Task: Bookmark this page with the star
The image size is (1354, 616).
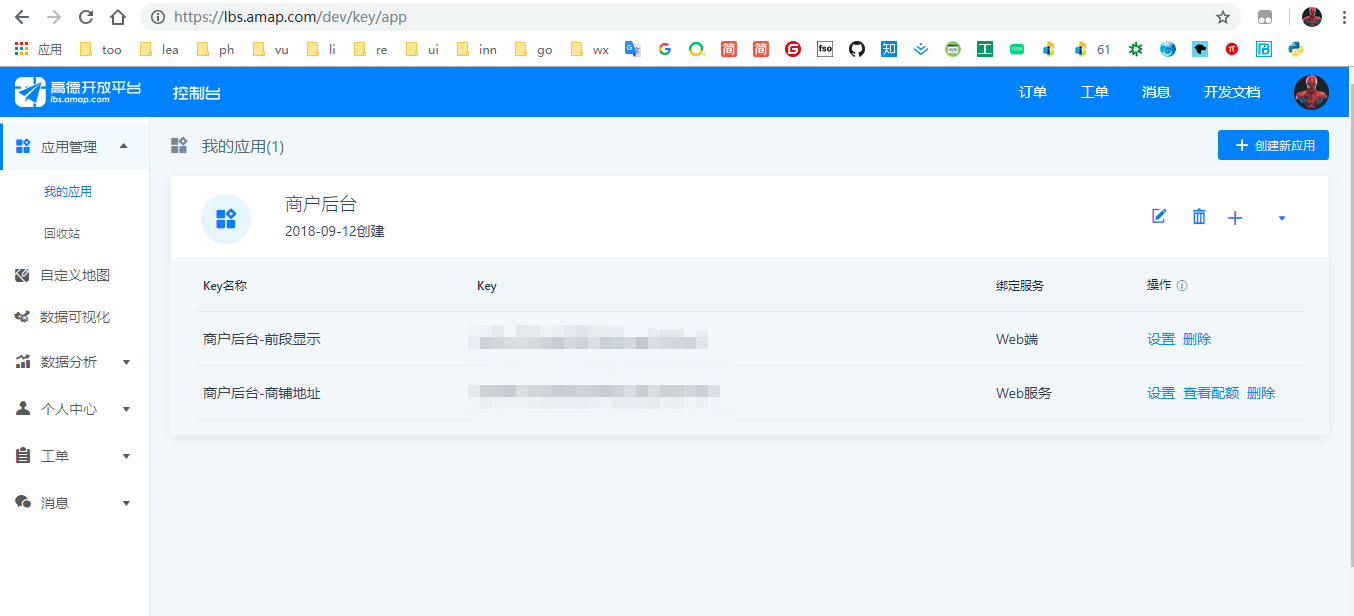Action: tap(1223, 17)
